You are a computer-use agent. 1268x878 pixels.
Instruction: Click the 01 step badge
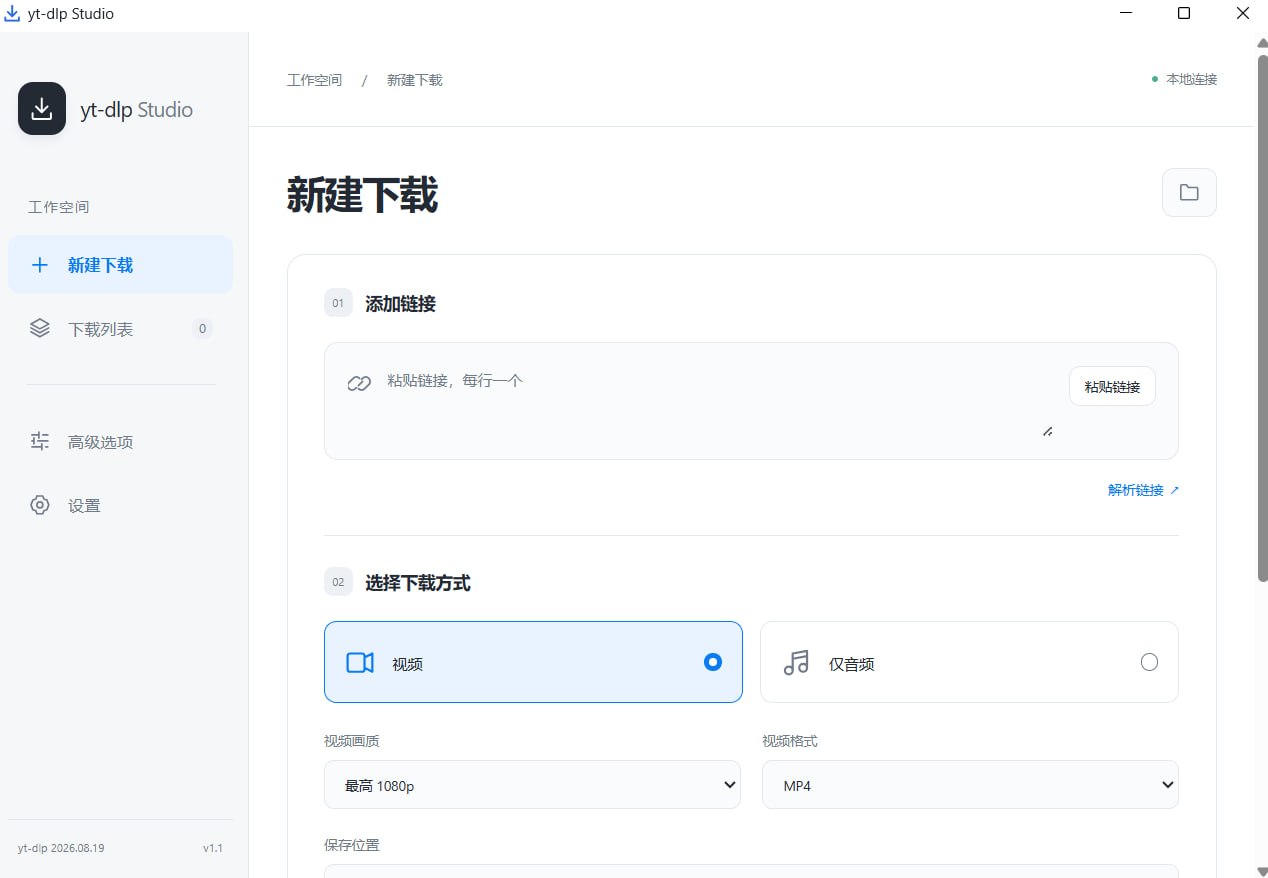tap(338, 303)
